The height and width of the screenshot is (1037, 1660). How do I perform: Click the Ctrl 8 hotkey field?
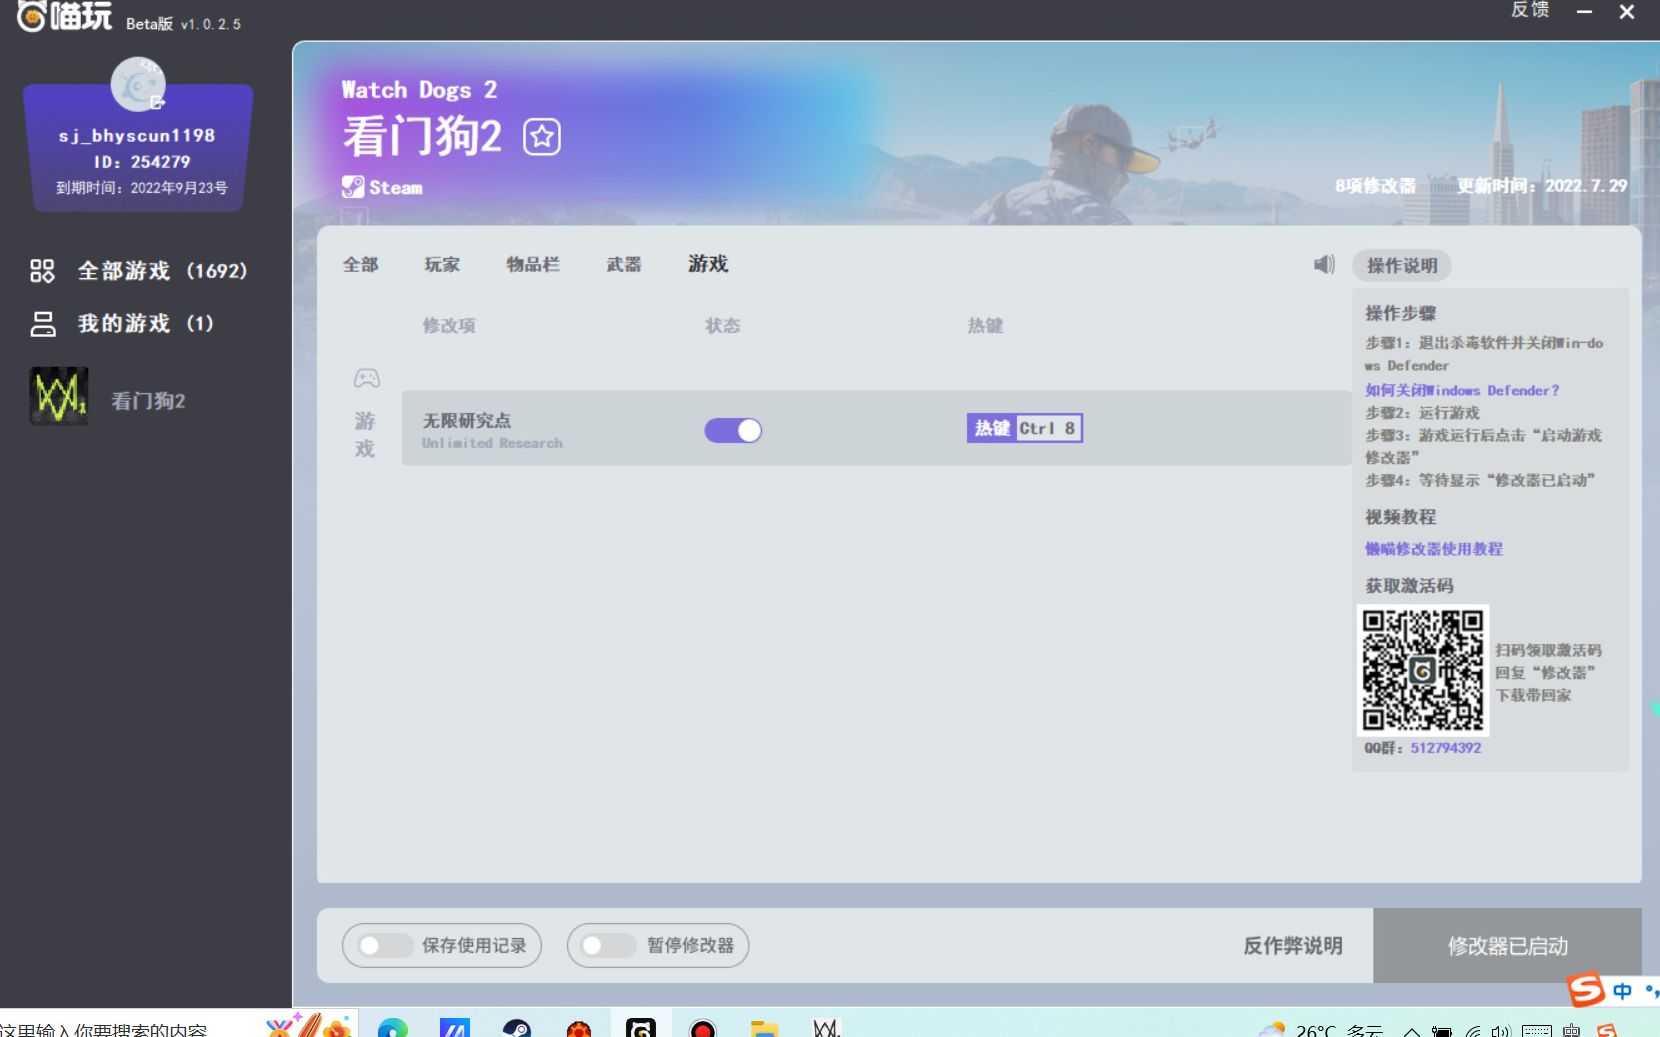[x=1047, y=428]
